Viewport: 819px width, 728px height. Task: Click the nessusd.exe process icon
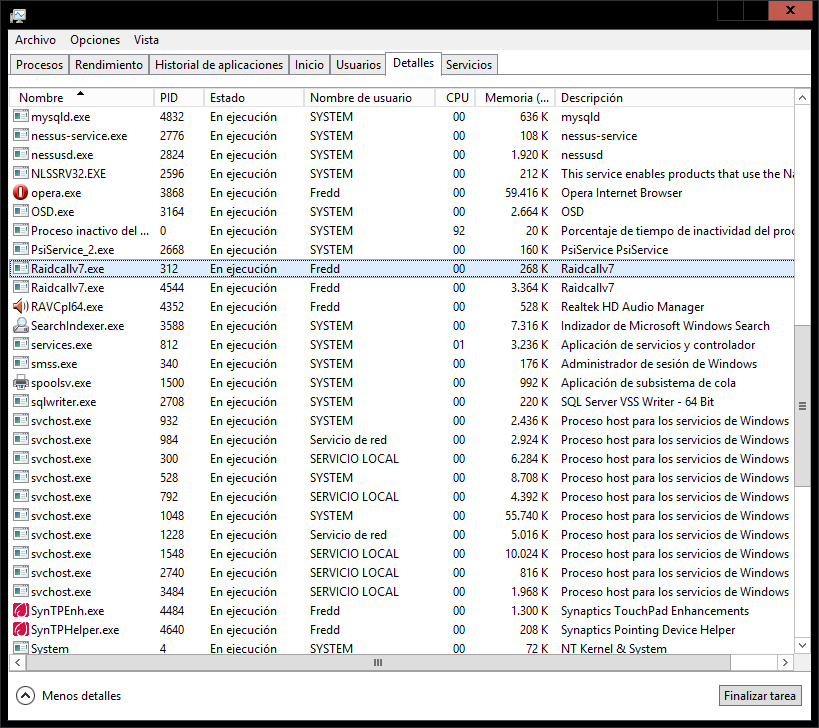(20, 154)
